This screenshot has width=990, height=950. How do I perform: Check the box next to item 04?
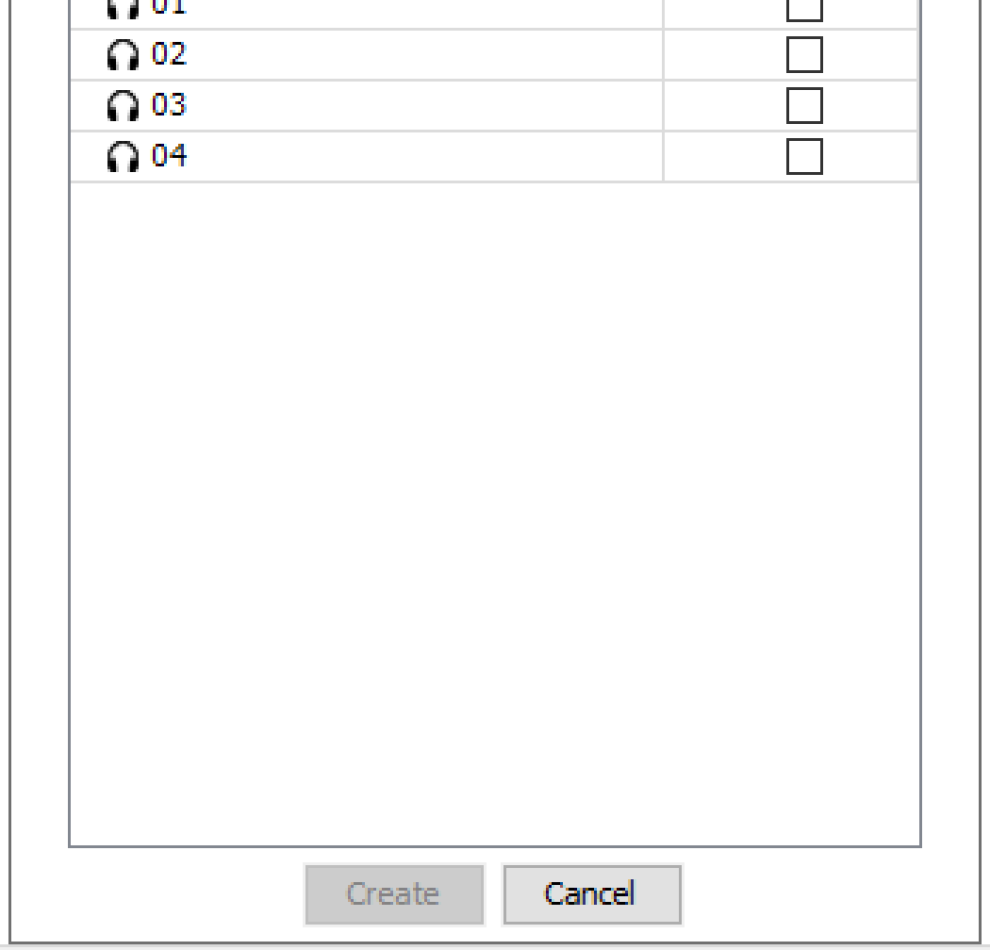point(804,157)
